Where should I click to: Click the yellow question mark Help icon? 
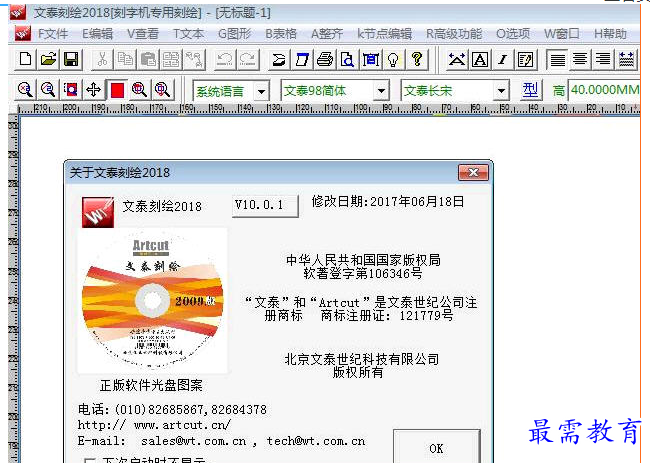click(417, 59)
